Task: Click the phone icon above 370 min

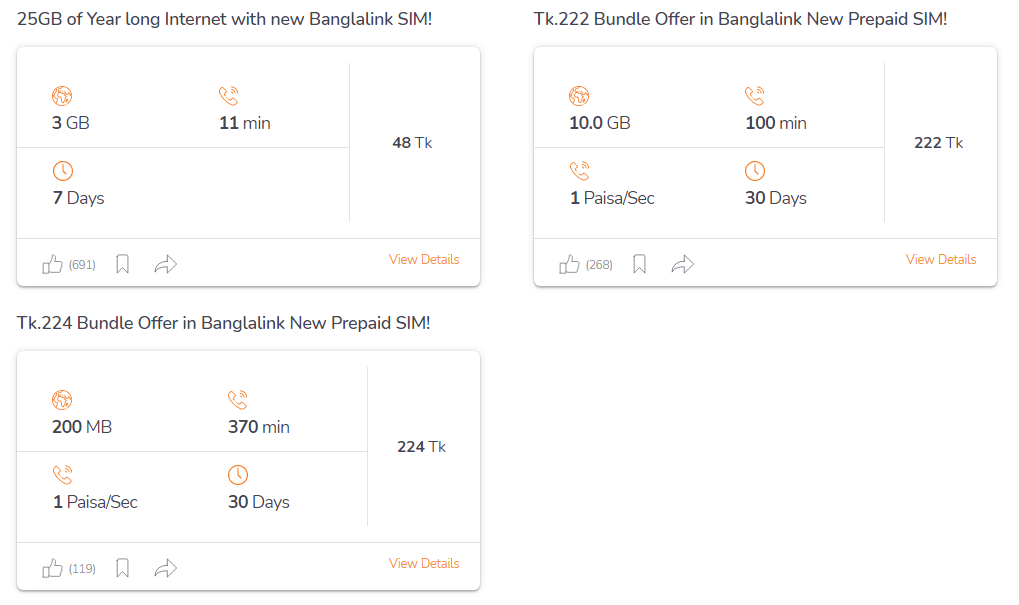Action: click(x=238, y=400)
